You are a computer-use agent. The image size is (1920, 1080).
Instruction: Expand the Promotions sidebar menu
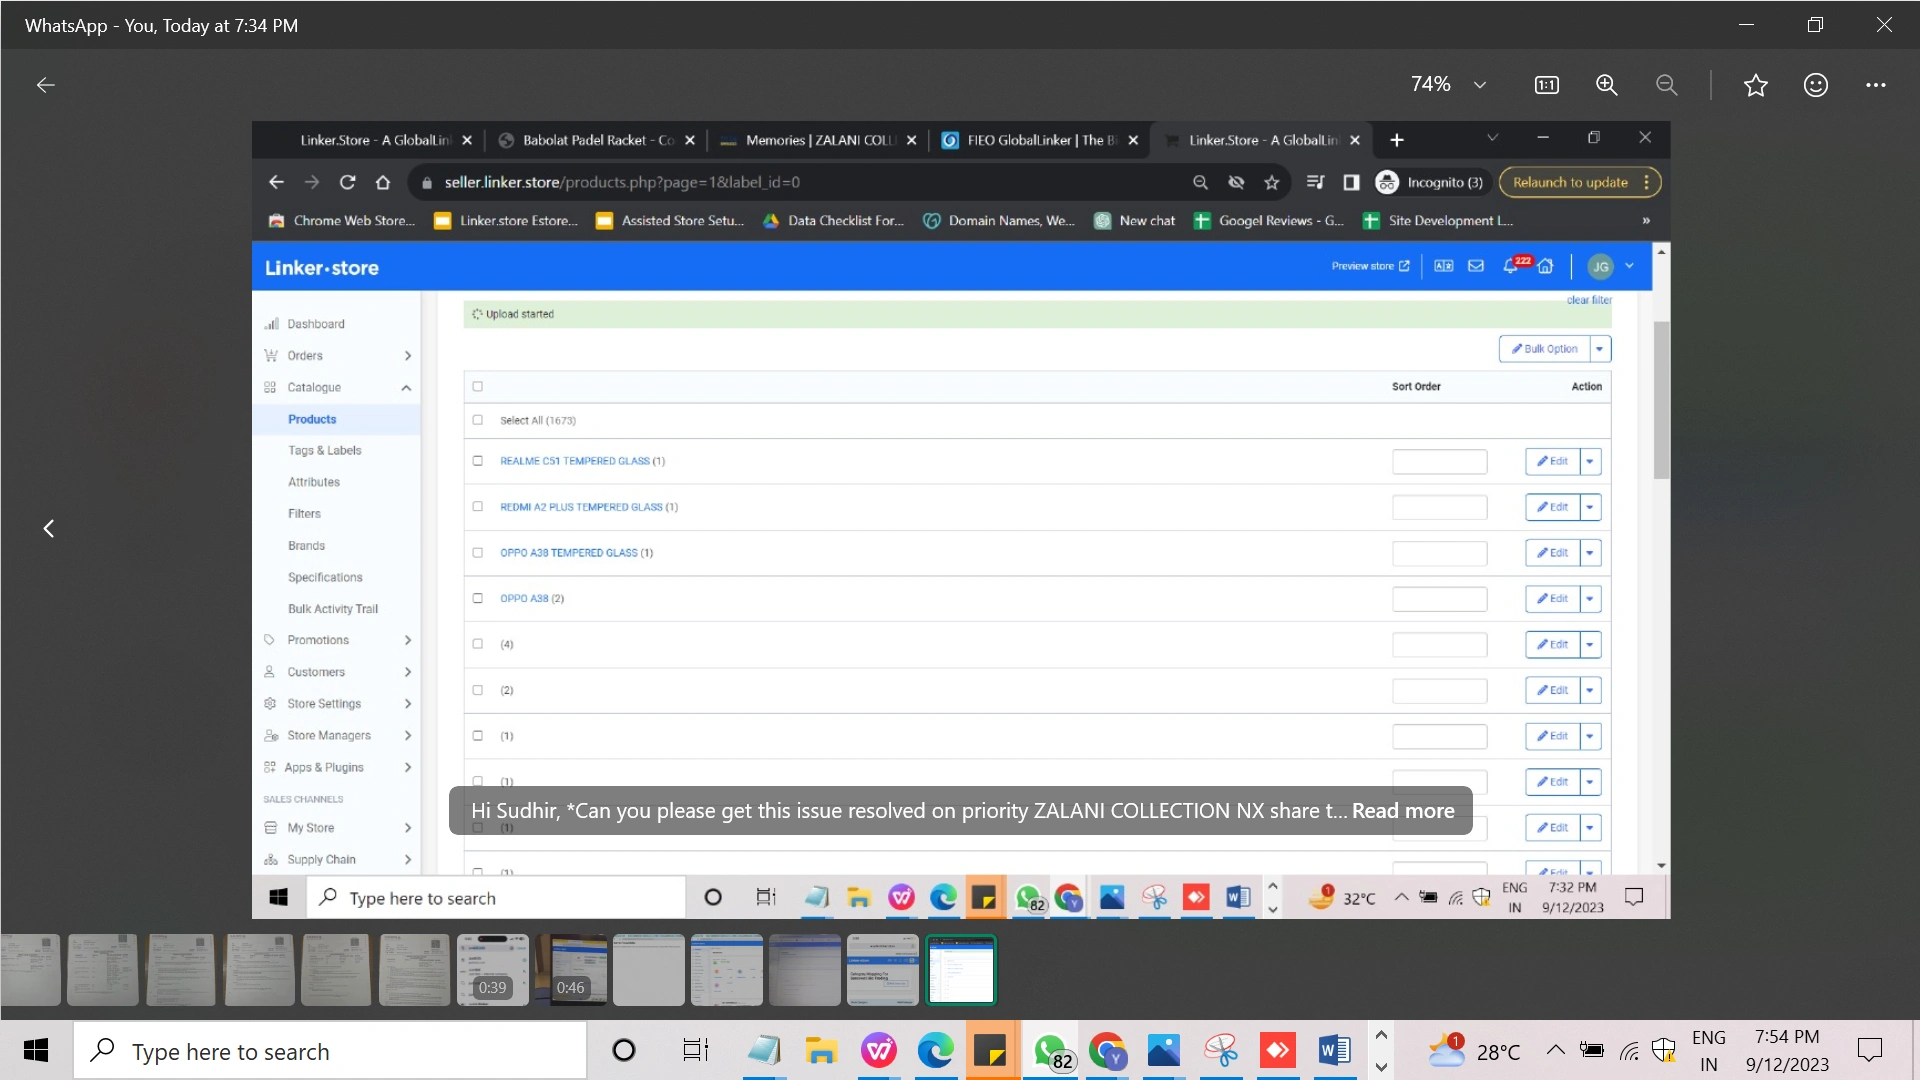pos(337,640)
